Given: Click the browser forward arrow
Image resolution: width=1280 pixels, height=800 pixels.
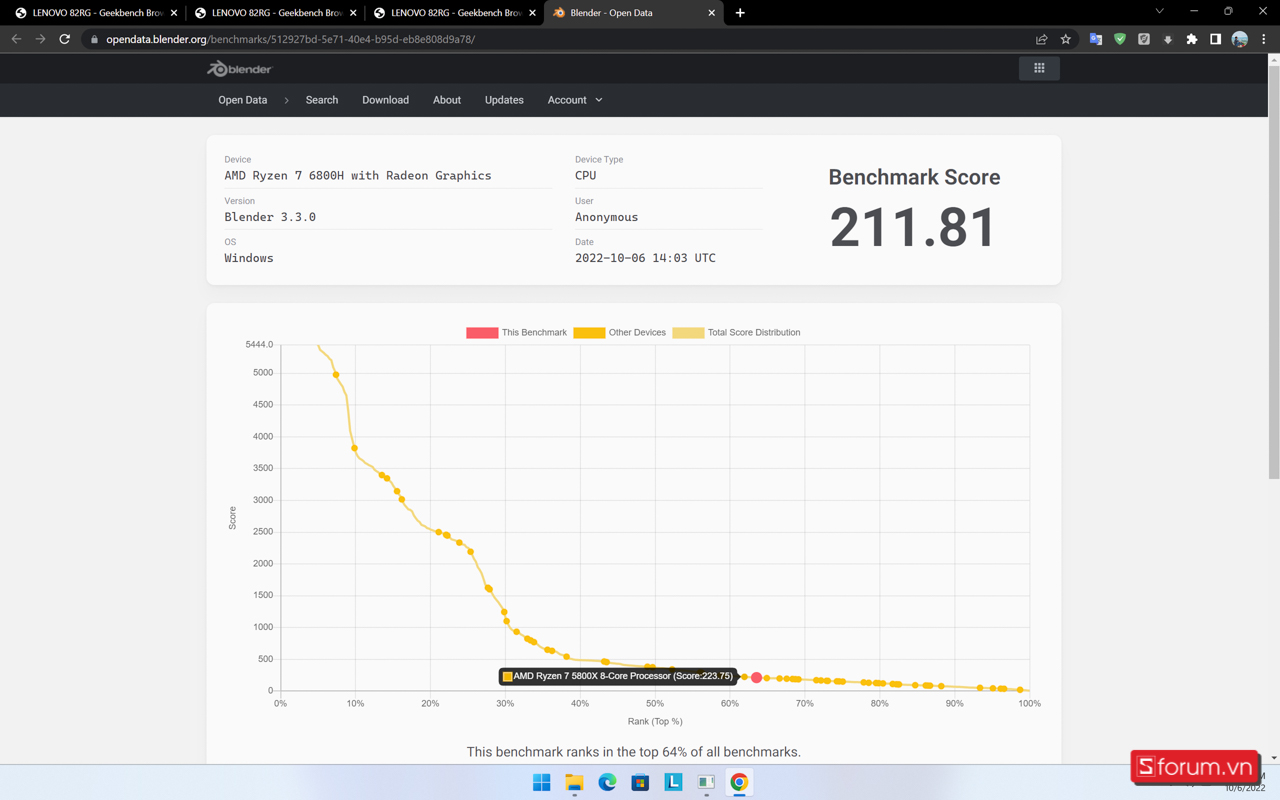Looking at the screenshot, I should [x=41, y=39].
